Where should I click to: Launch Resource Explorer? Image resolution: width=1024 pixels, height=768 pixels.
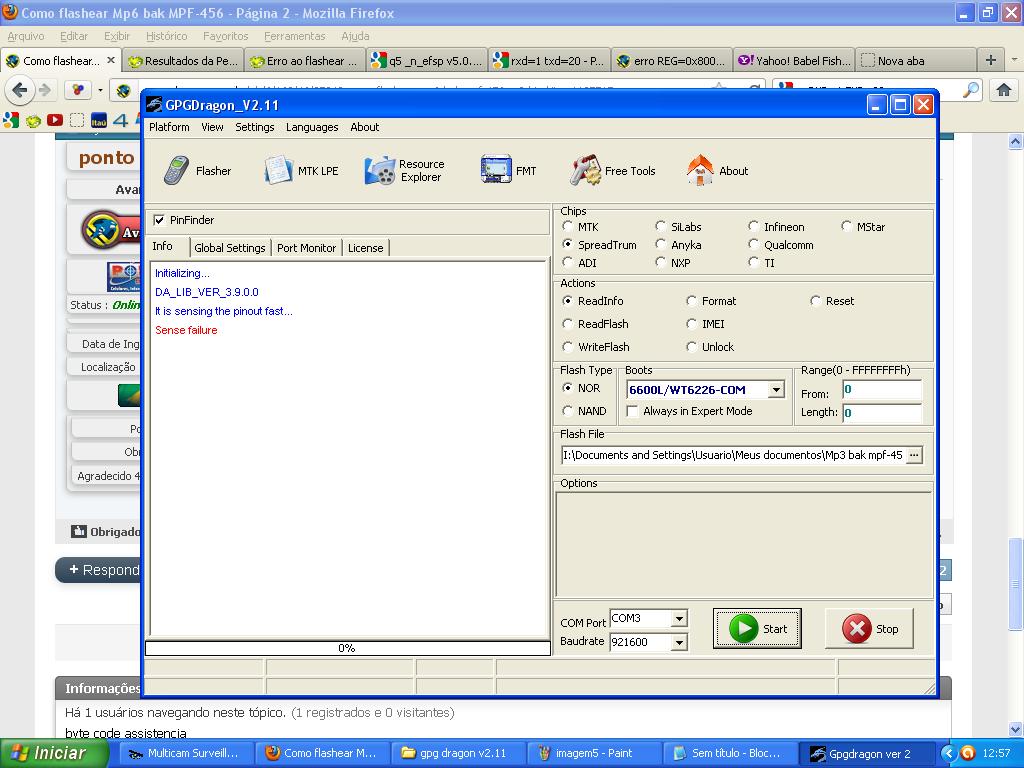tap(405, 171)
